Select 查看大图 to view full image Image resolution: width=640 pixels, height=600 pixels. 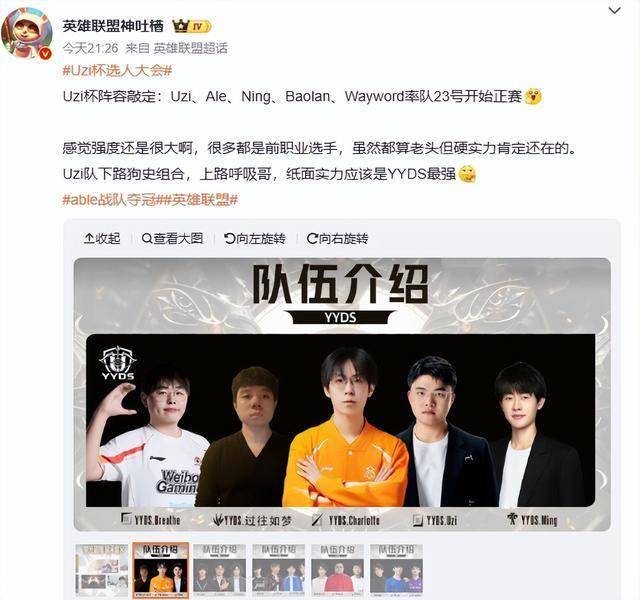(x=172, y=238)
